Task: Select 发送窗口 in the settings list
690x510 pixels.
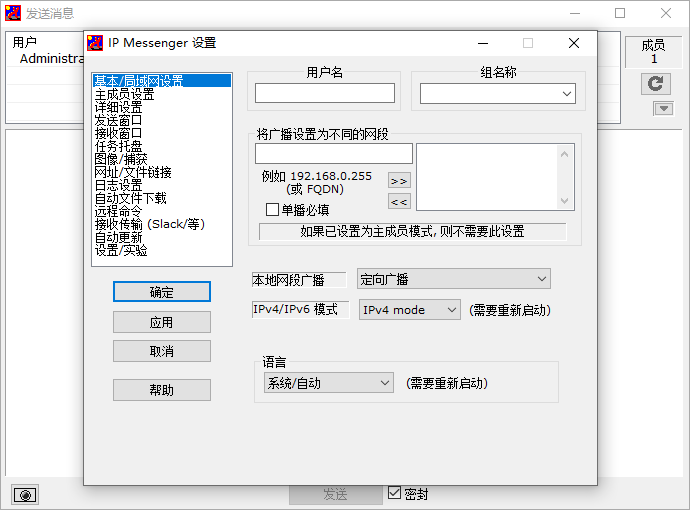Action: (161, 120)
